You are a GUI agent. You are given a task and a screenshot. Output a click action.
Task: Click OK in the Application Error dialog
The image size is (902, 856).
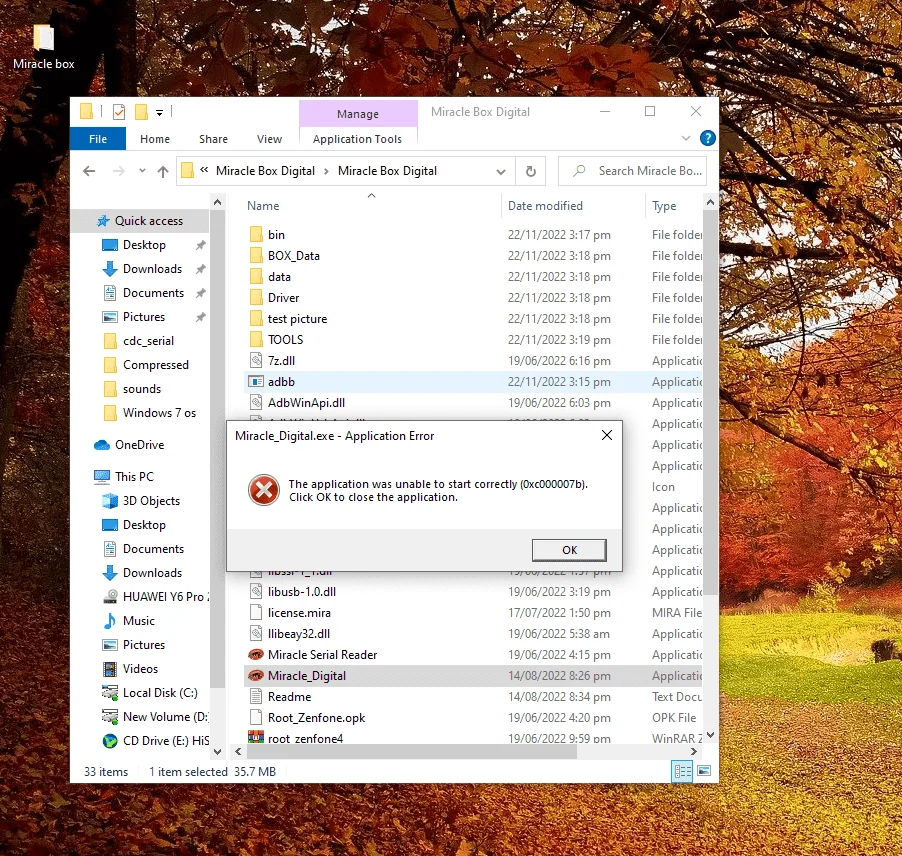569,550
